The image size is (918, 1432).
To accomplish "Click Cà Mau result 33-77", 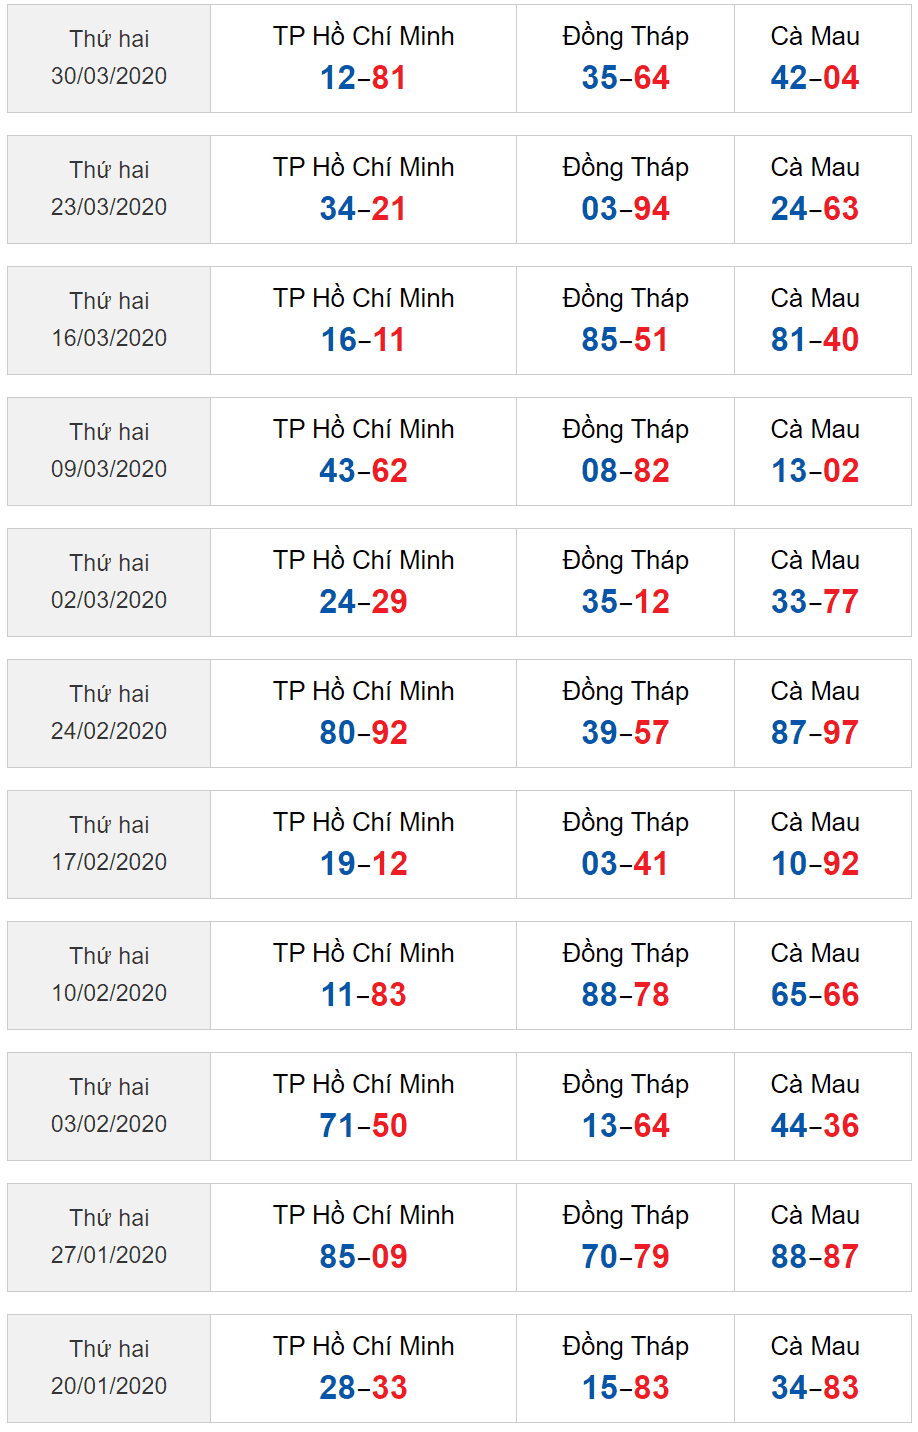I will click(x=815, y=602).
